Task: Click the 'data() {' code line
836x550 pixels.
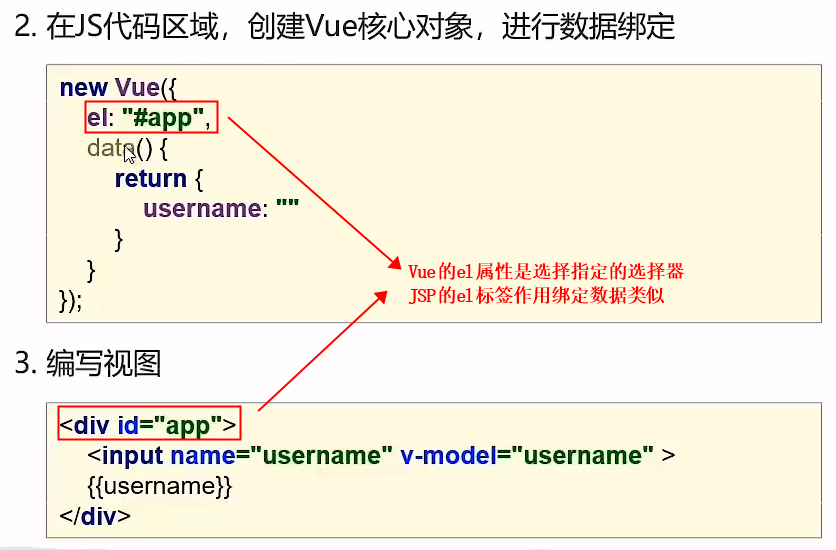Action: click(x=128, y=148)
